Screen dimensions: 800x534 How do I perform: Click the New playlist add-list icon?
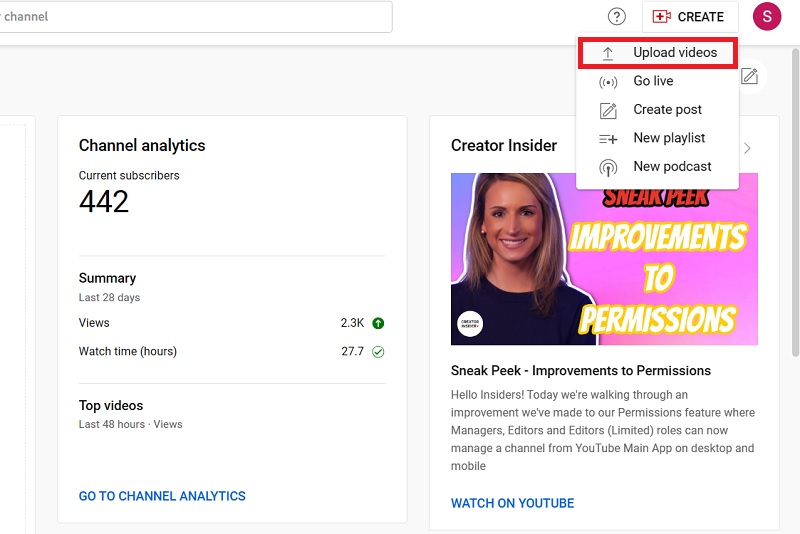click(608, 139)
